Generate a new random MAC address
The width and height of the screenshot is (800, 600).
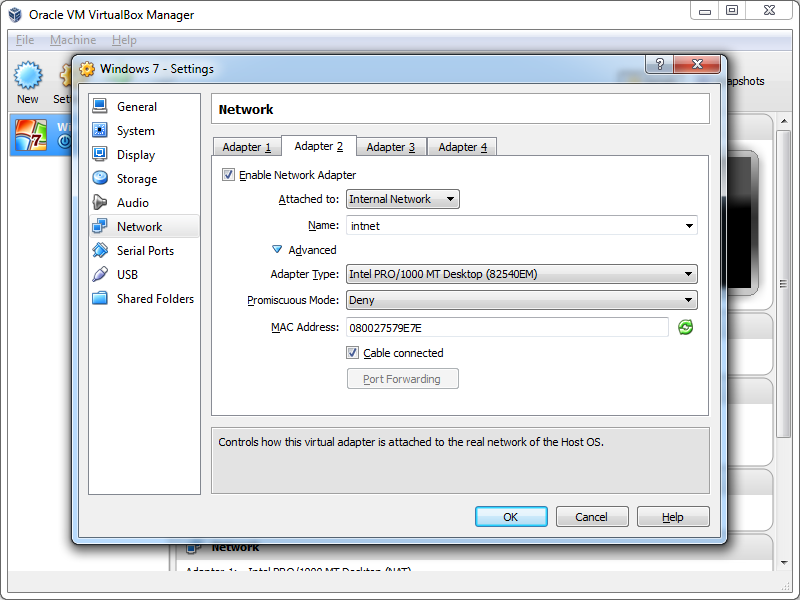pos(685,327)
